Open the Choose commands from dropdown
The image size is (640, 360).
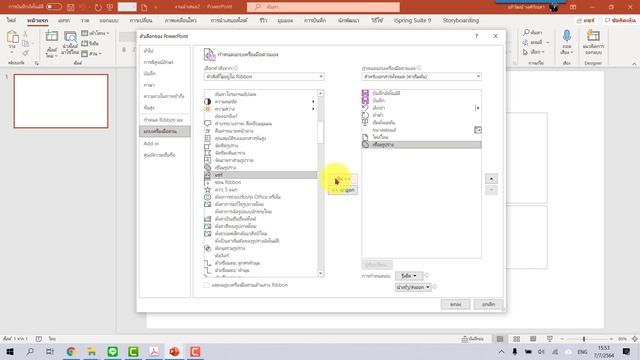pyautogui.click(x=264, y=76)
